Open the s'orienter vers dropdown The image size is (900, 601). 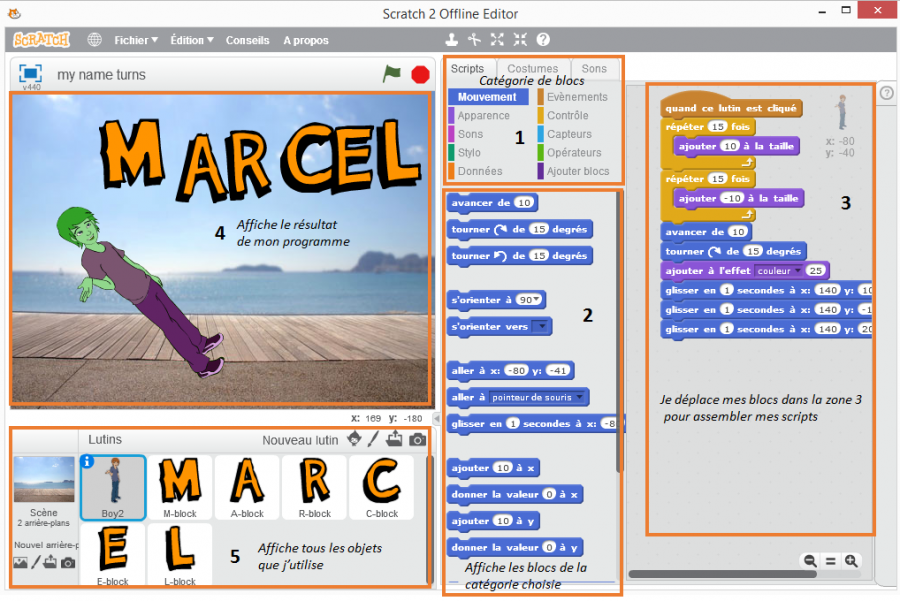click(541, 327)
